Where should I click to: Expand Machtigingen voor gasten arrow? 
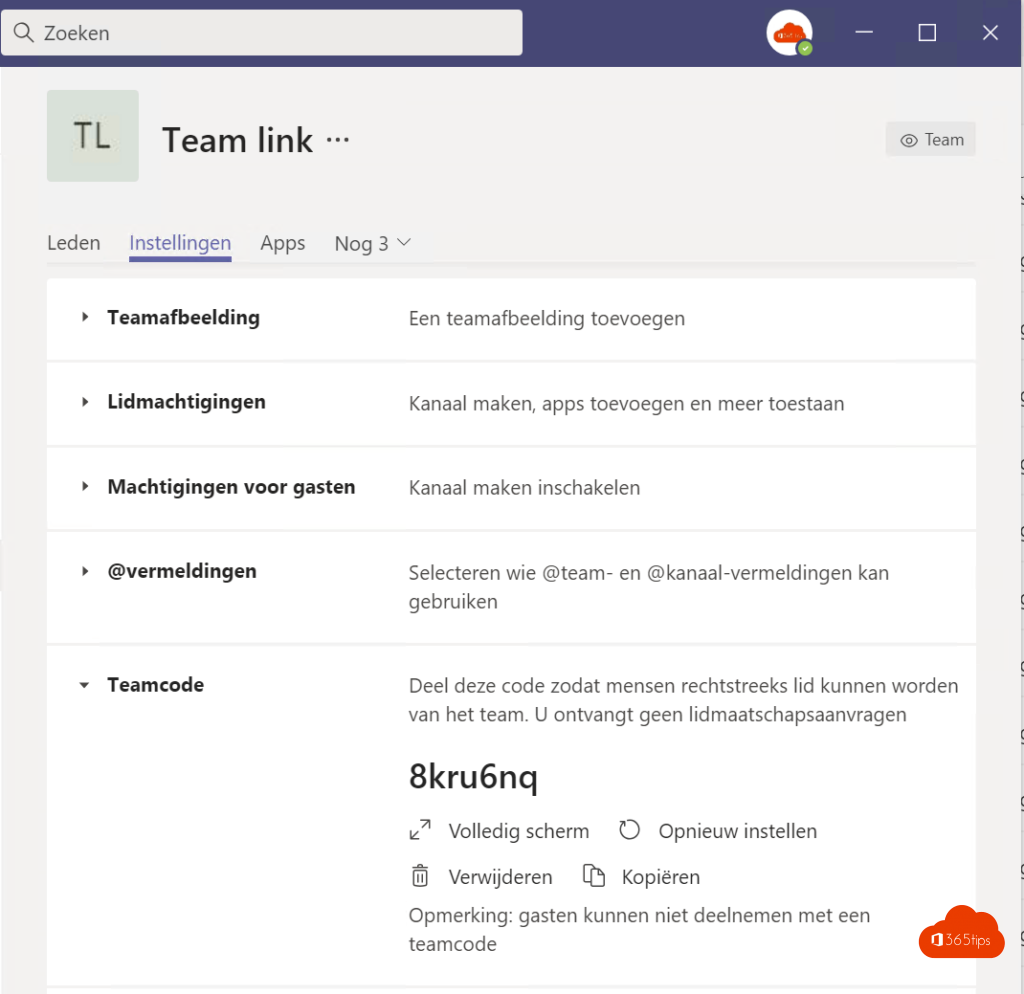tap(85, 486)
